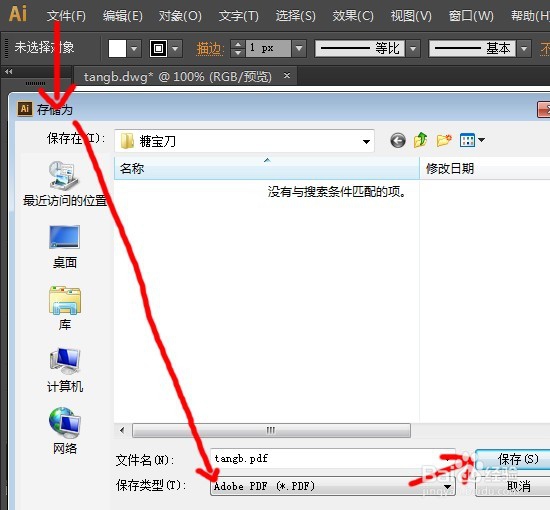The image size is (550, 510).
Task: Open the 基本 brush definition dropdown
Action: click(524, 48)
